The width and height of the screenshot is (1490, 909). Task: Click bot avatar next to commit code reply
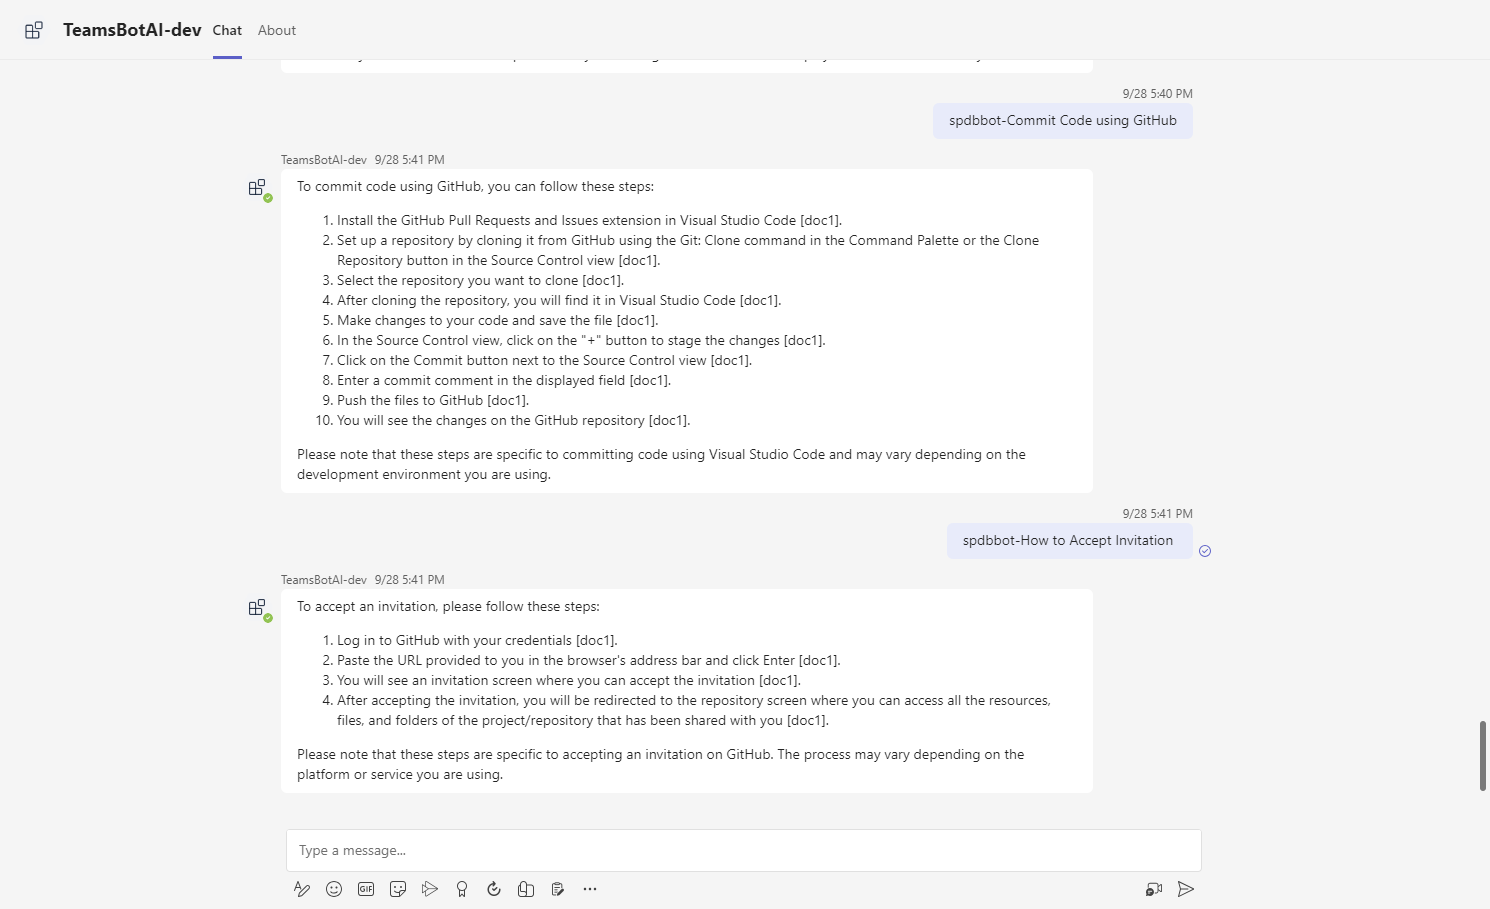tap(258, 188)
